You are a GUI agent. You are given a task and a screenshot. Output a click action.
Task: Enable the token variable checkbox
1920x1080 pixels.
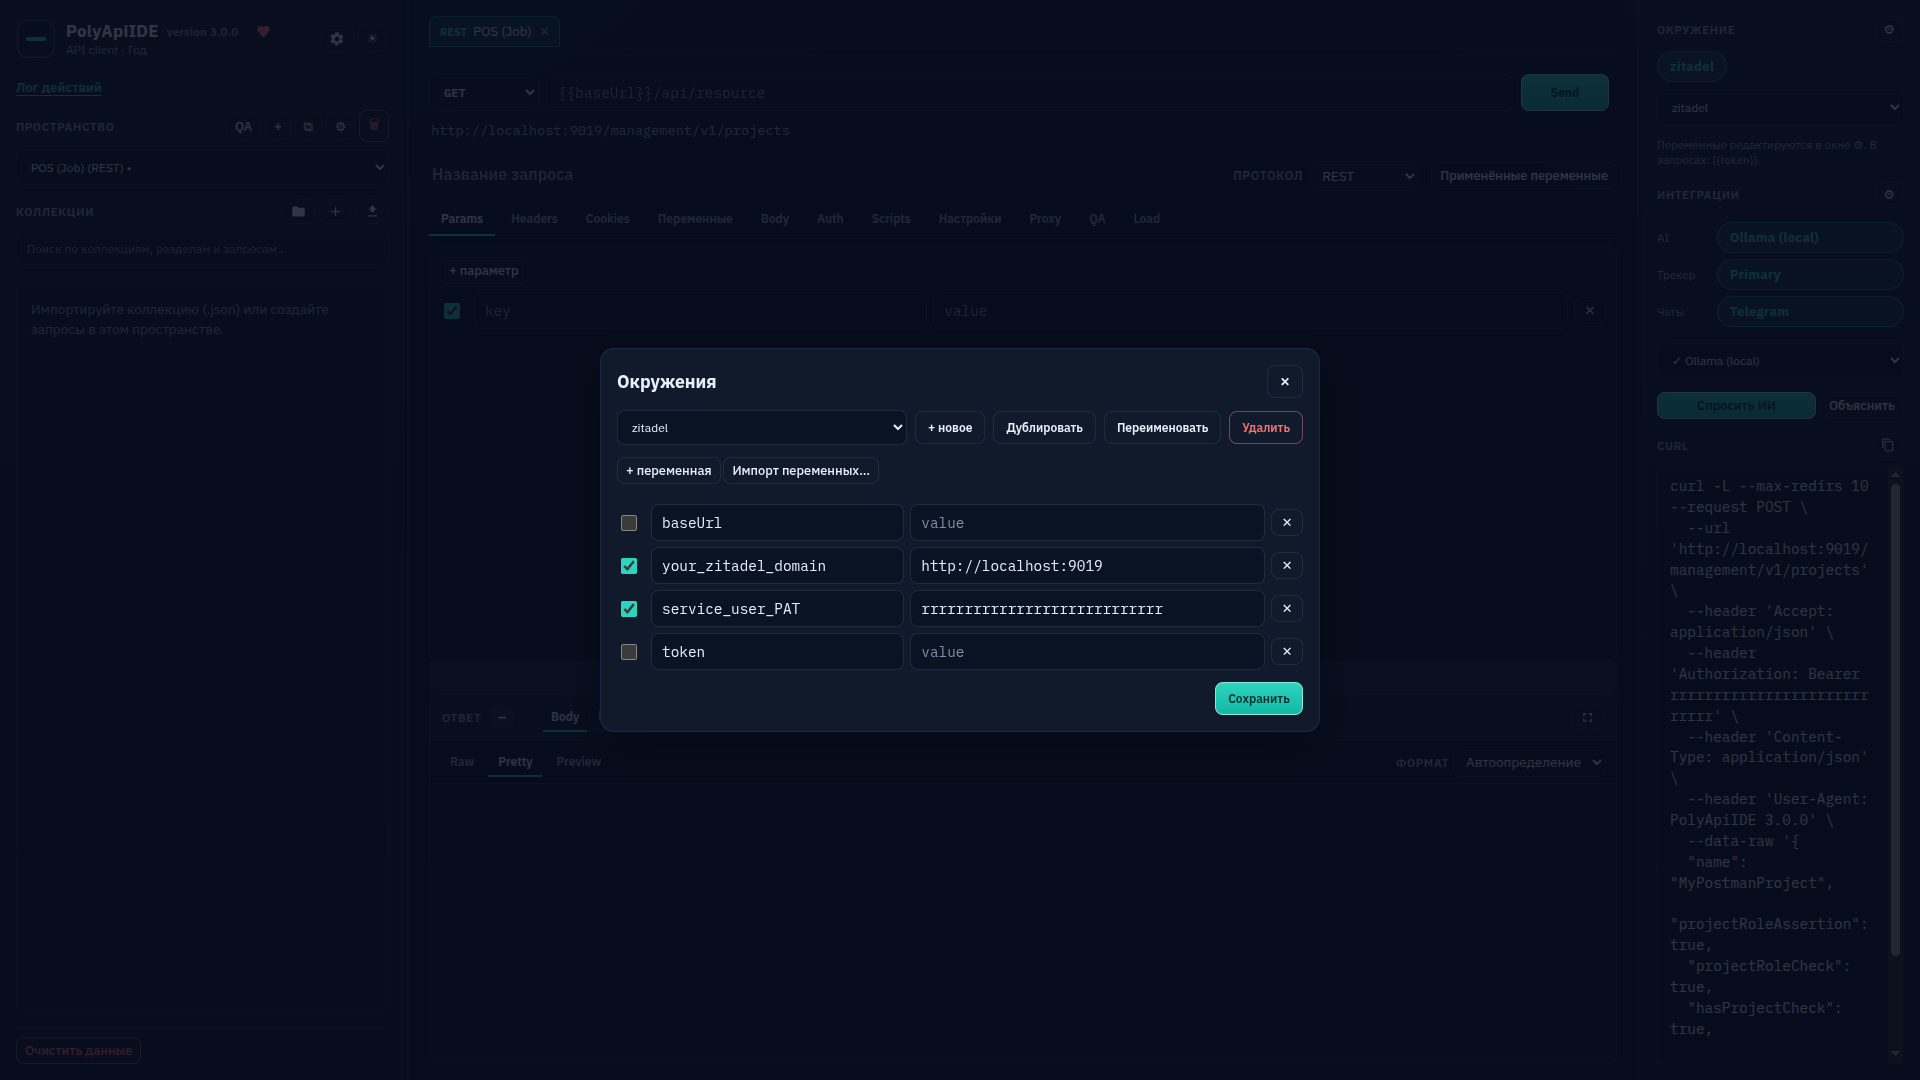click(629, 652)
